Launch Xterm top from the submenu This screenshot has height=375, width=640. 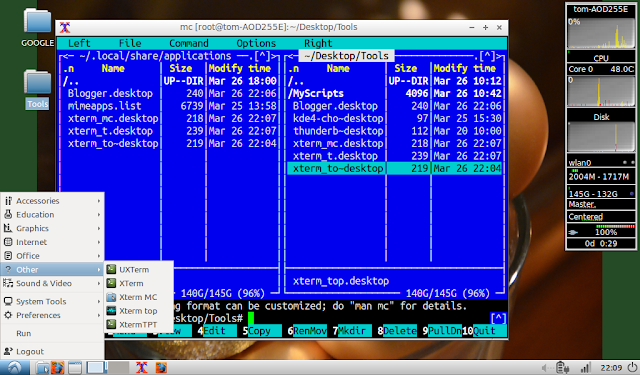pyautogui.click(x=139, y=311)
